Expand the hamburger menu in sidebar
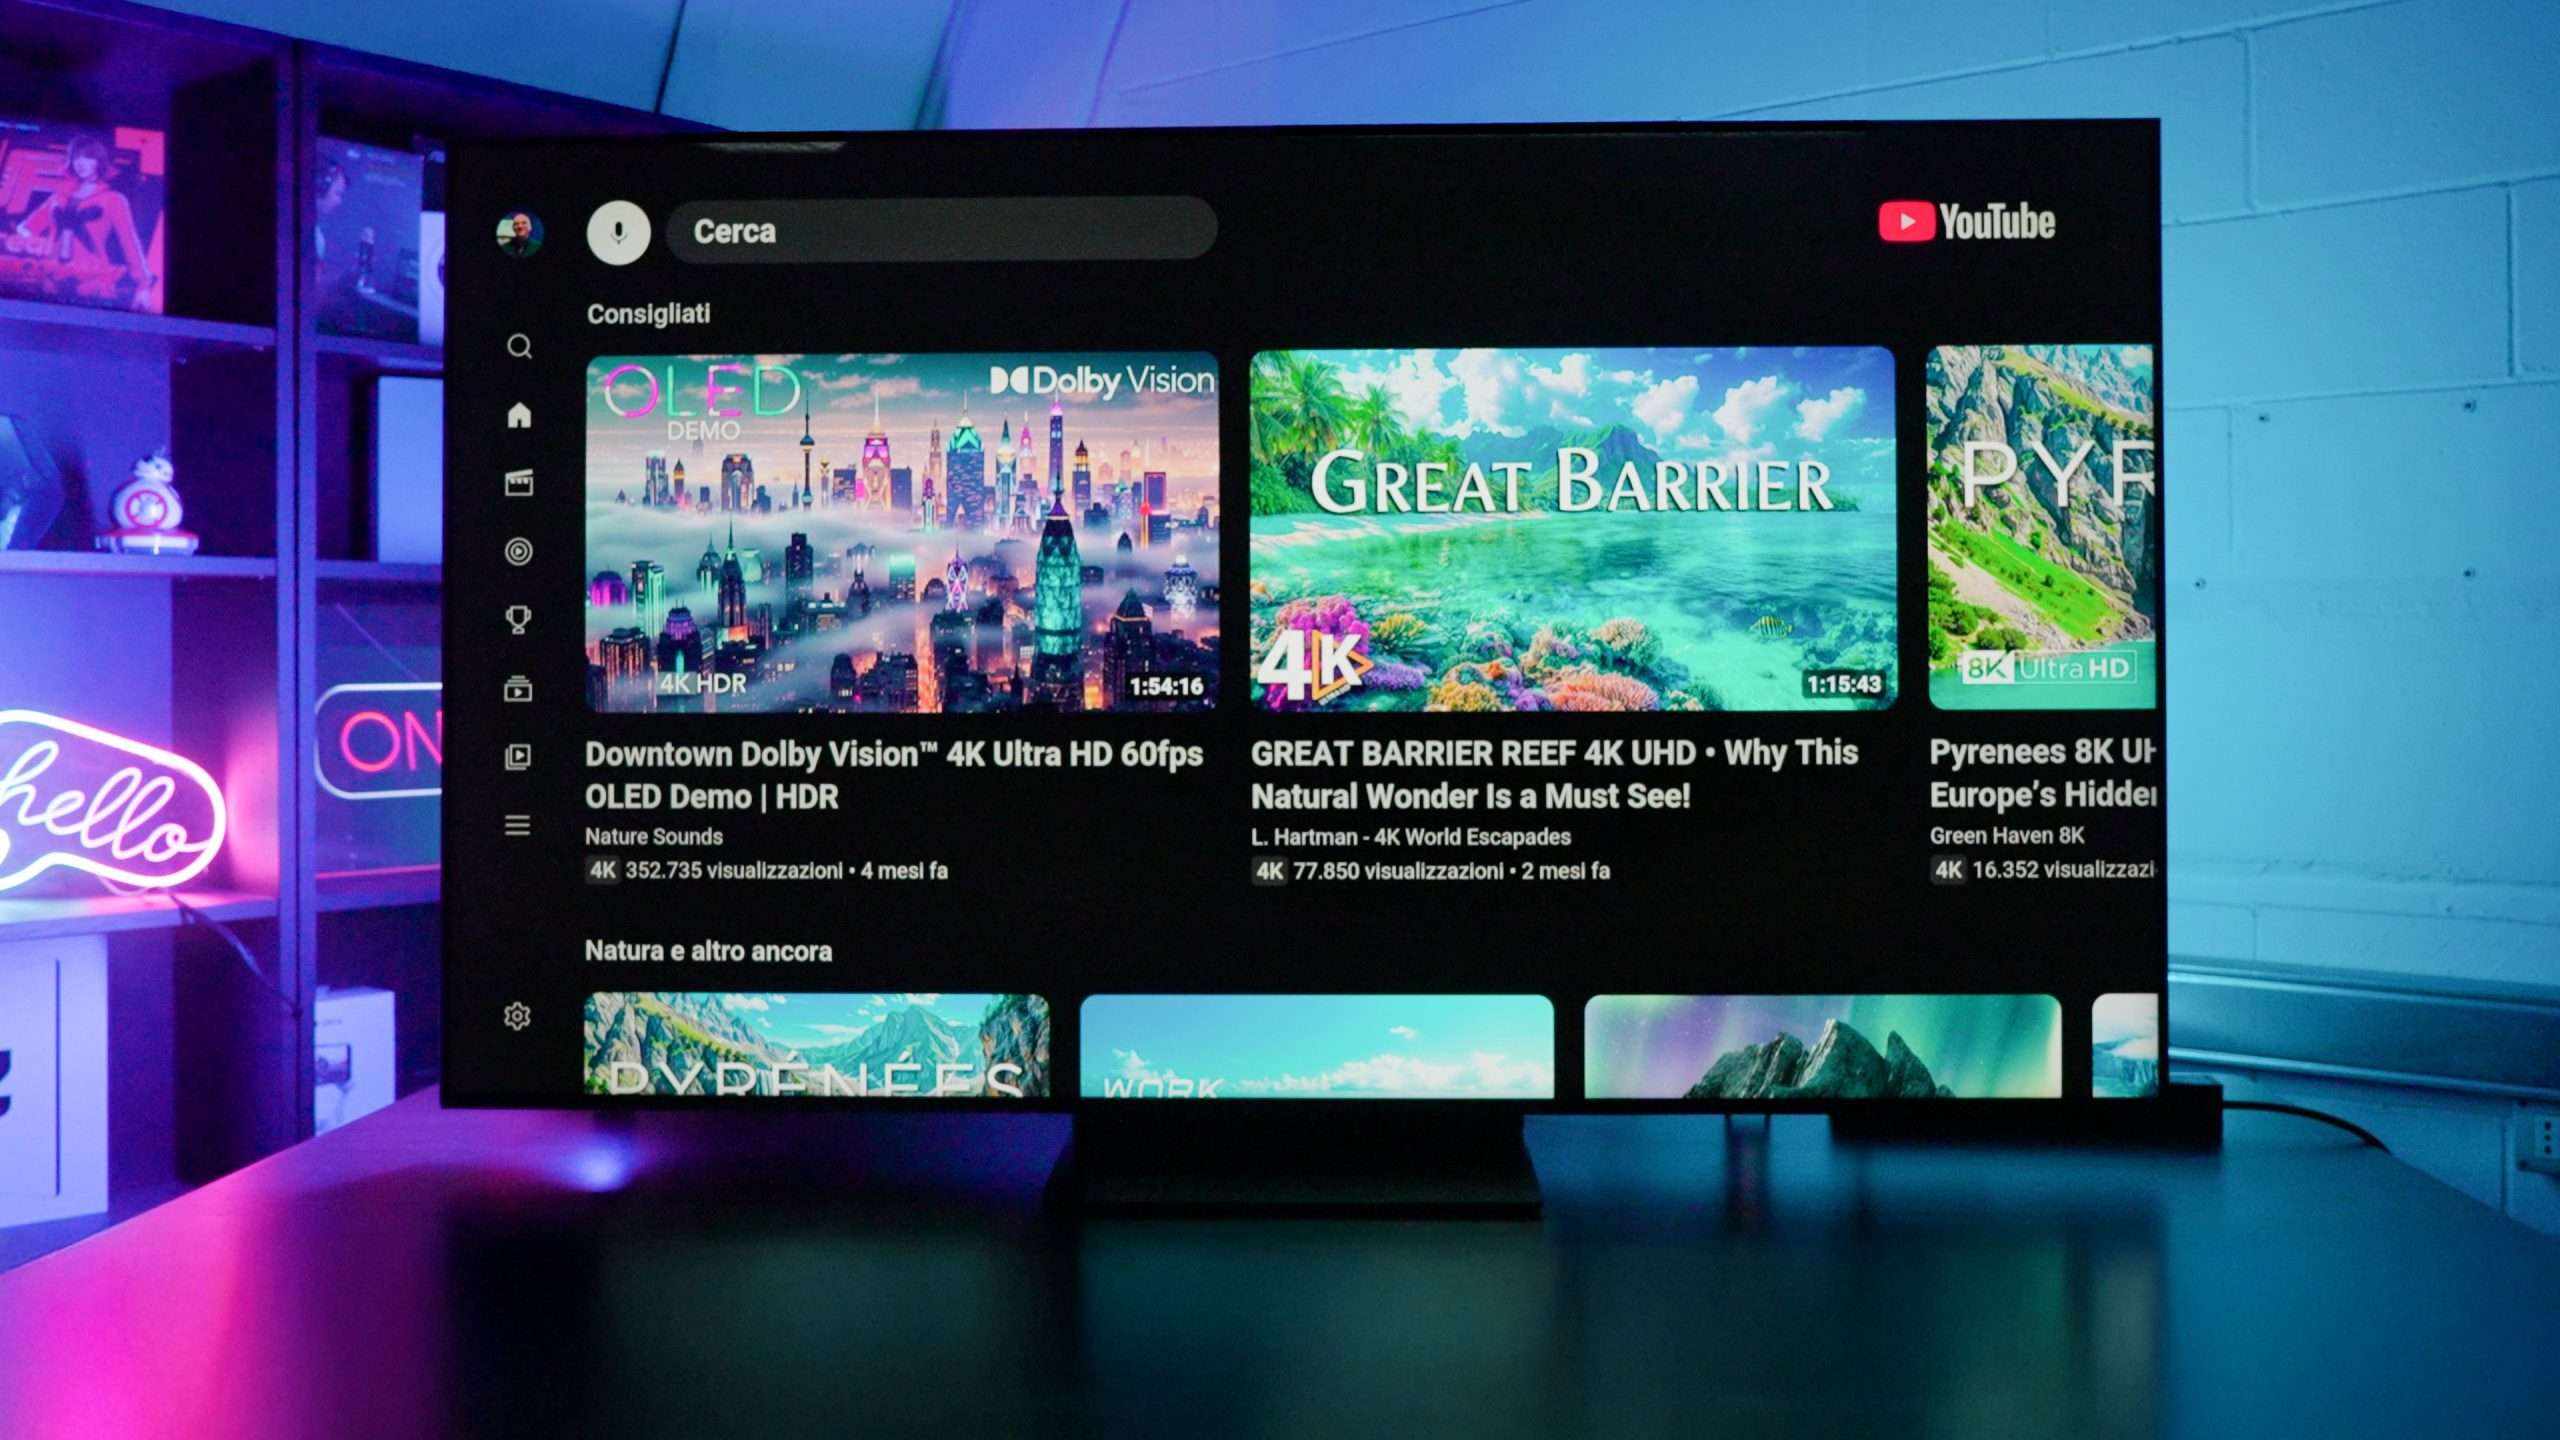2560x1440 pixels. [517, 825]
